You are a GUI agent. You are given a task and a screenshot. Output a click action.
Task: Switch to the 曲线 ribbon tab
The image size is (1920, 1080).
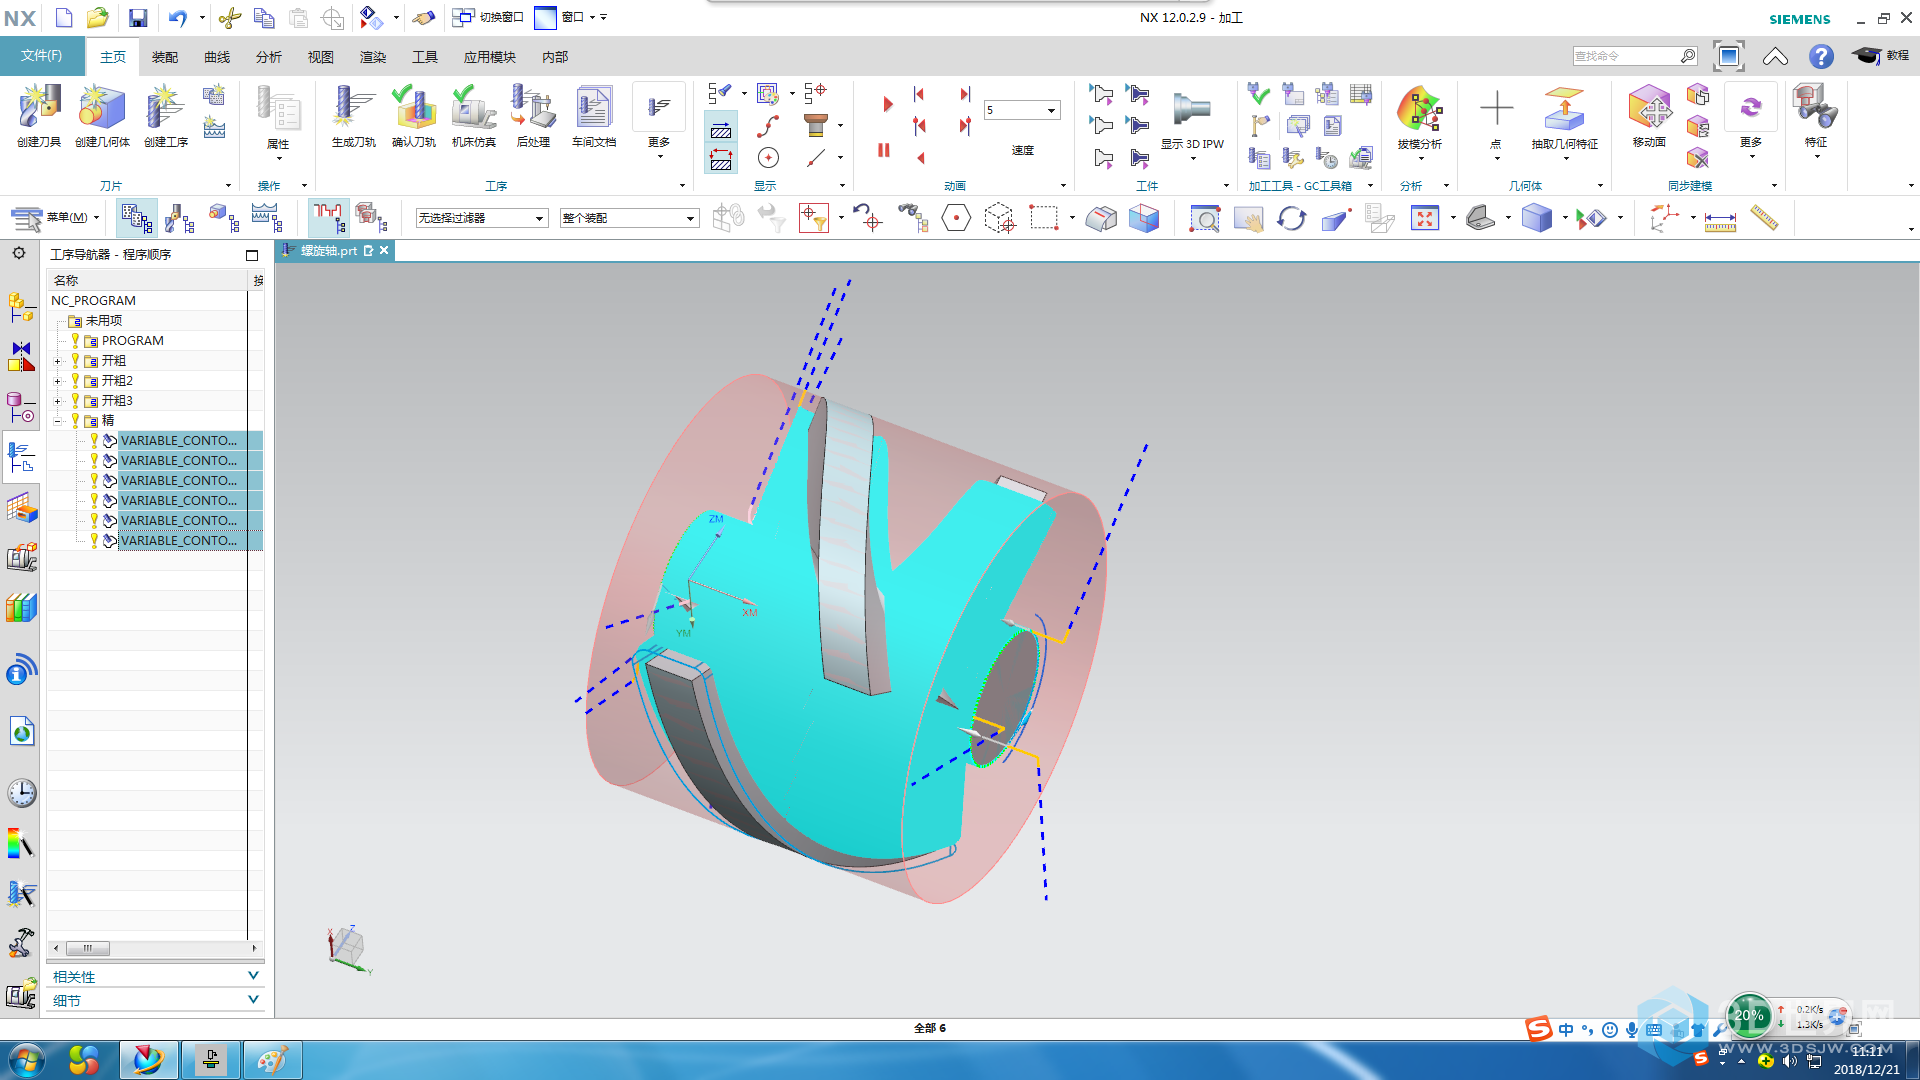click(217, 57)
